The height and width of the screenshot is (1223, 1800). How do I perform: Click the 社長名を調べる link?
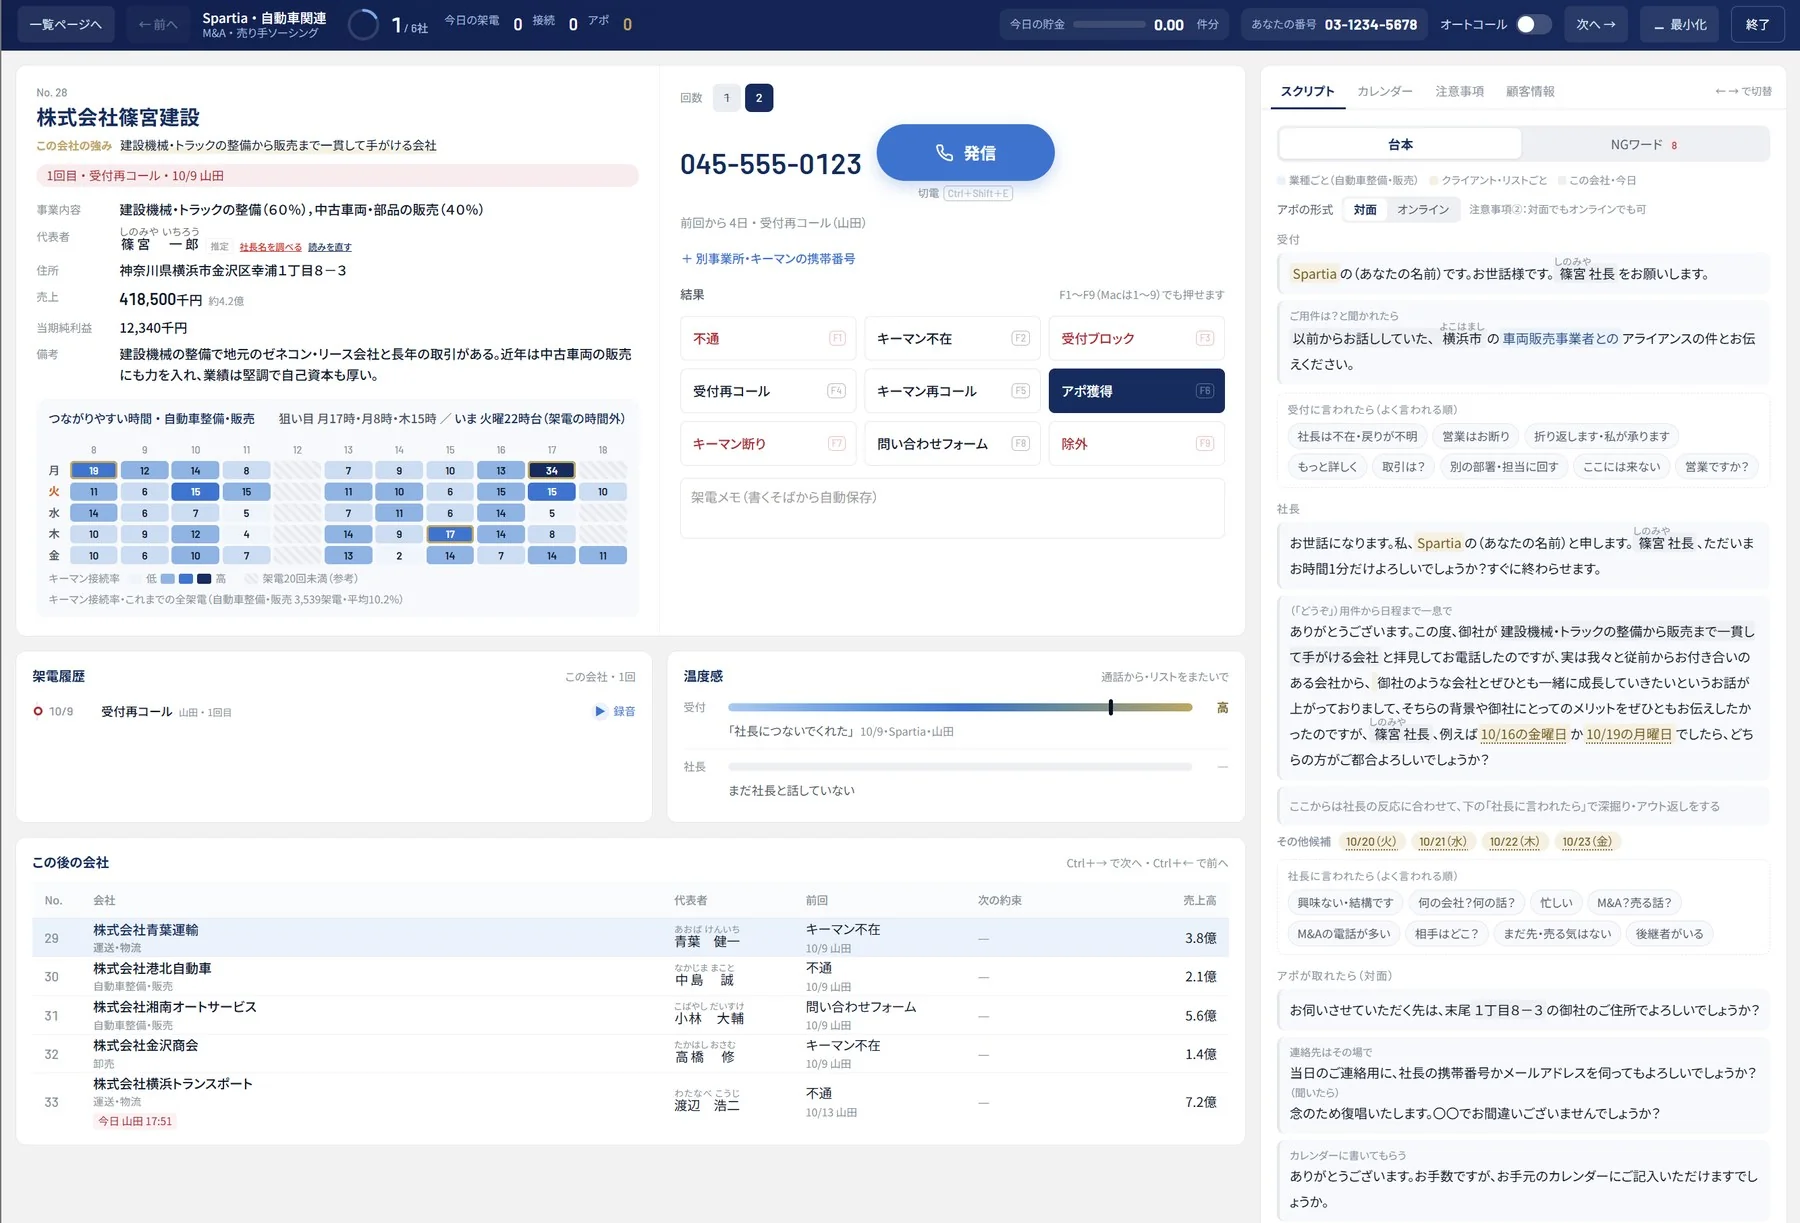coord(270,247)
